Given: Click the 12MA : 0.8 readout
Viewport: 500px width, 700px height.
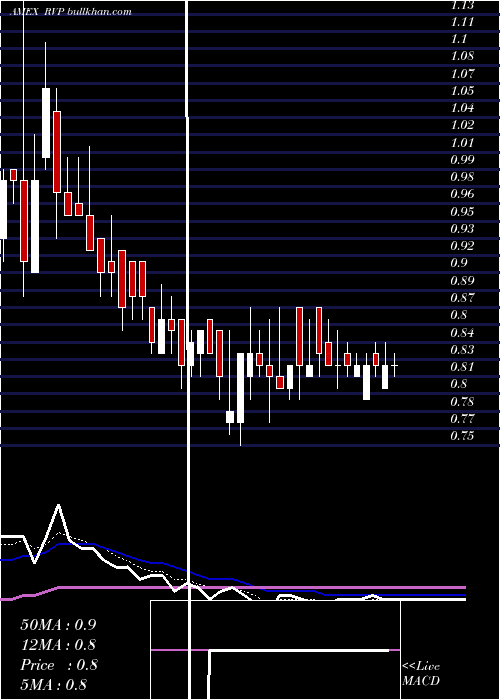Looking at the screenshot, I should pyautogui.click(x=58, y=644).
